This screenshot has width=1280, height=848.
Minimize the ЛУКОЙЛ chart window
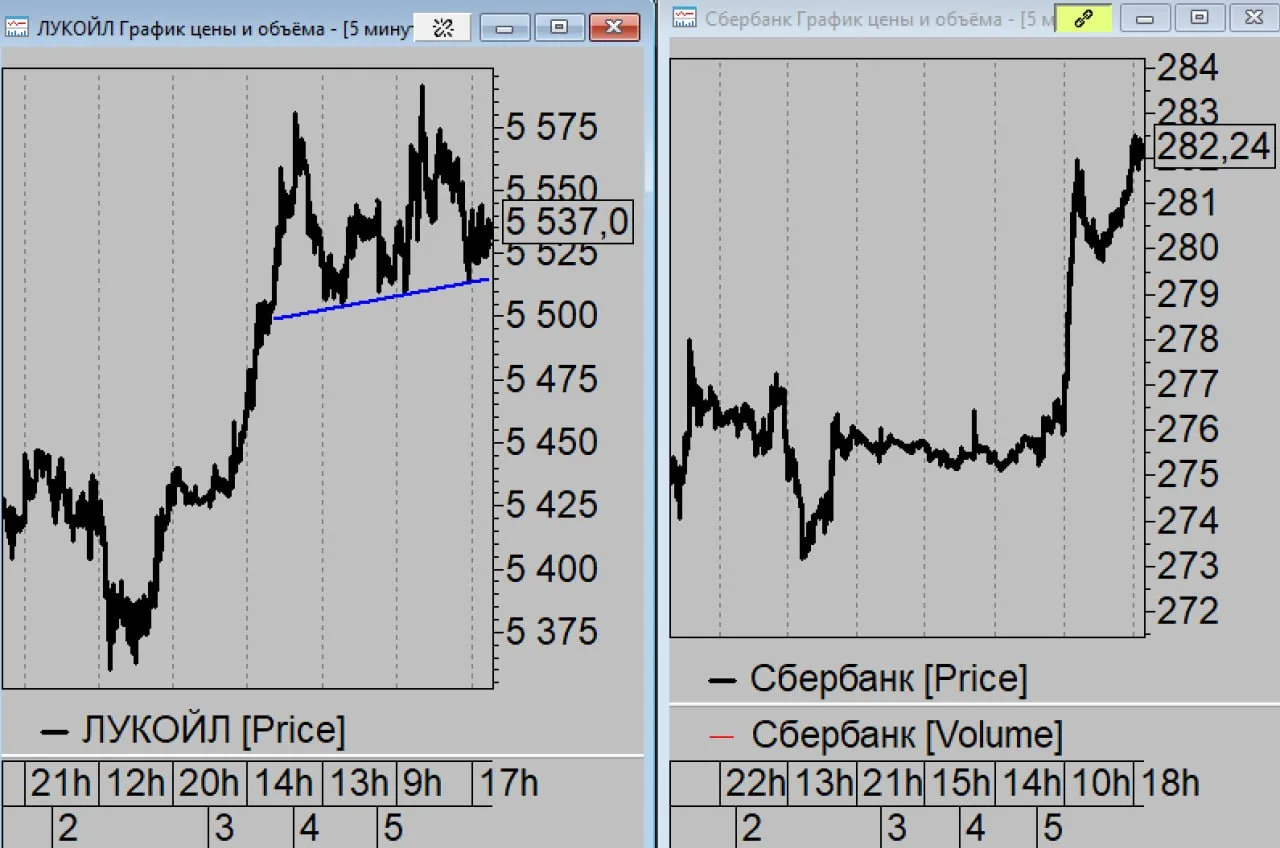(x=504, y=28)
